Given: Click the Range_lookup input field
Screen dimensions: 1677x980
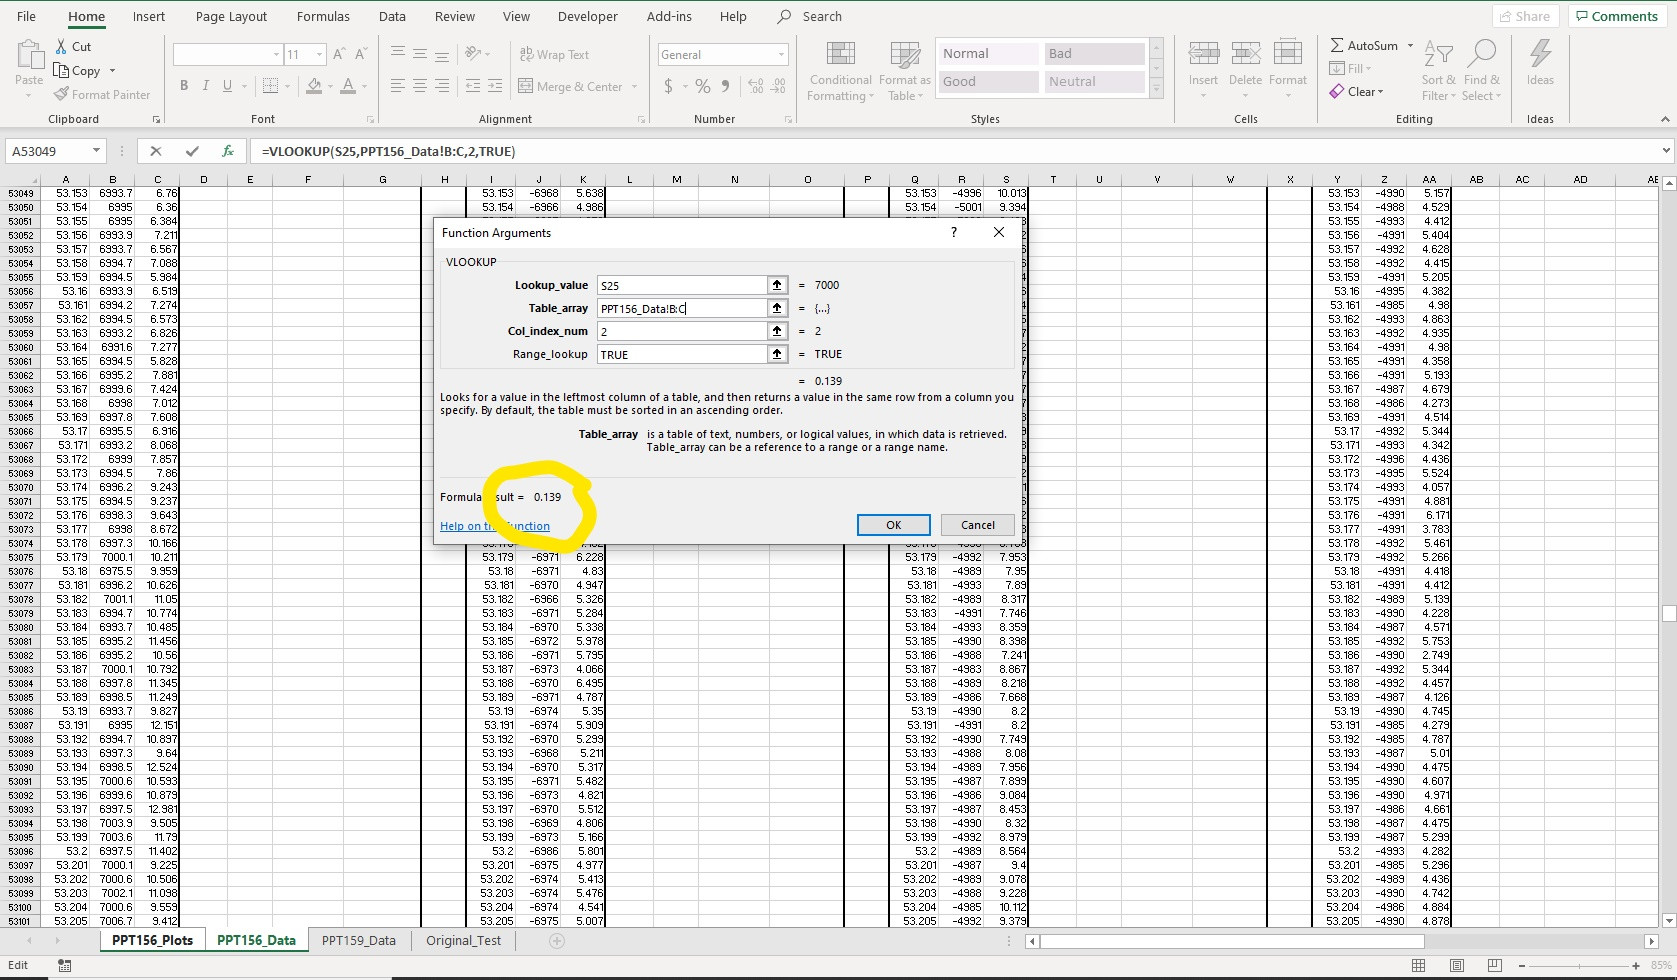Looking at the screenshot, I should coord(682,354).
